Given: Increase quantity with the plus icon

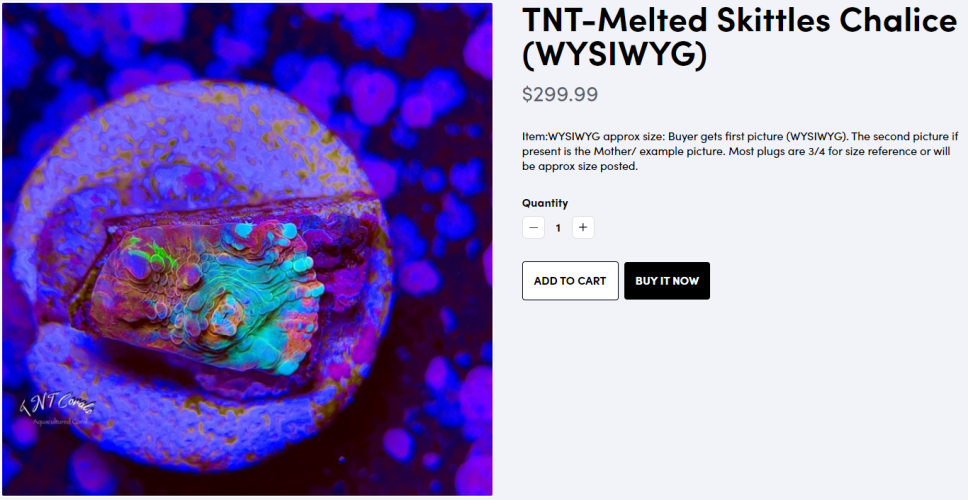Looking at the screenshot, I should [x=583, y=228].
